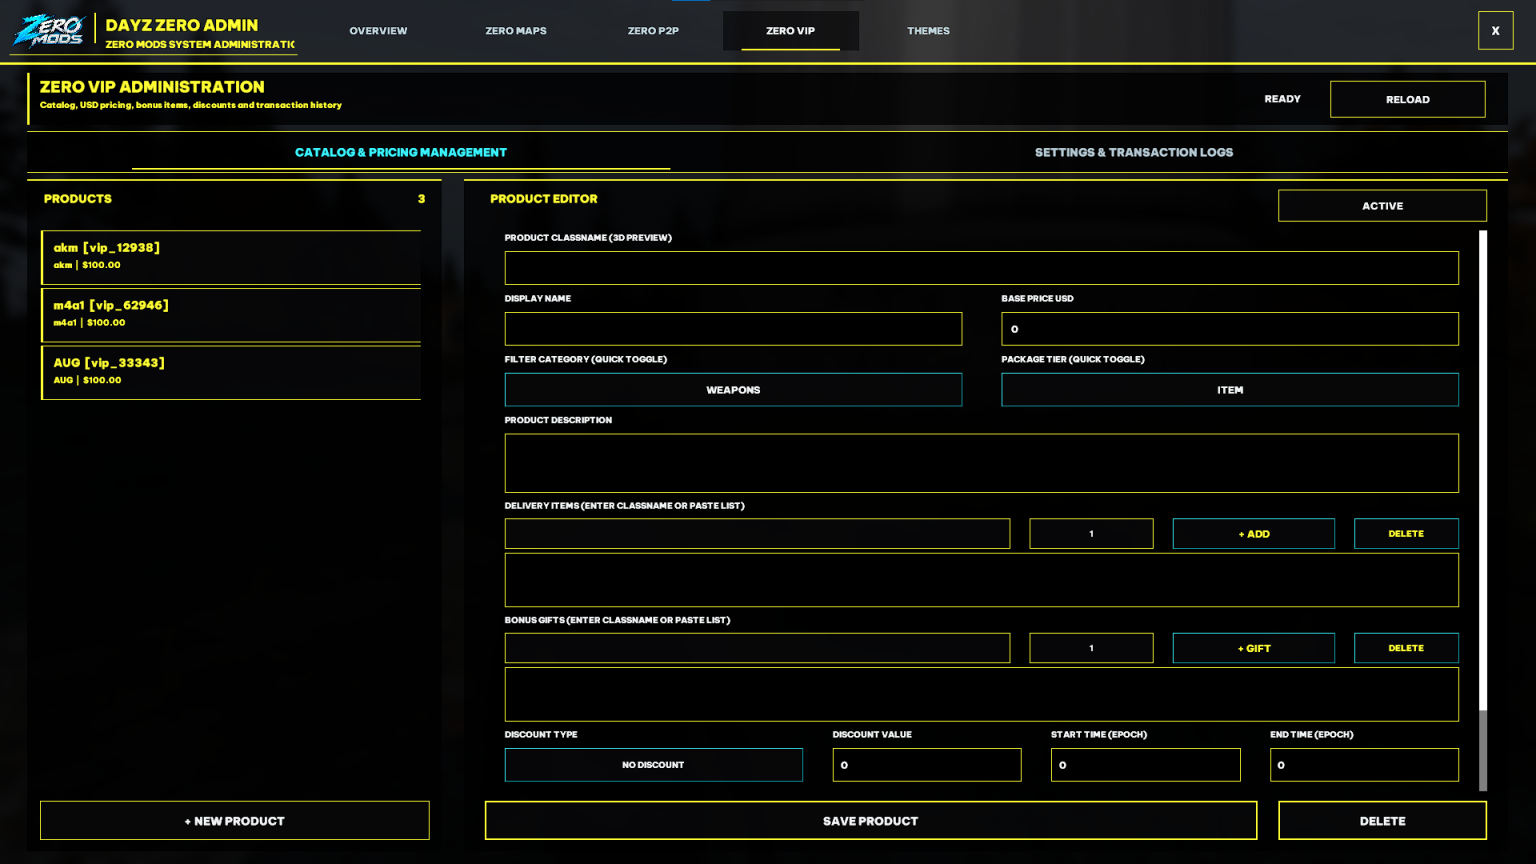Image resolution: width=1536 pixels, height=864 pixels.
Task: Click the Zero Mods logo
Action: click(x=48, y=30)
